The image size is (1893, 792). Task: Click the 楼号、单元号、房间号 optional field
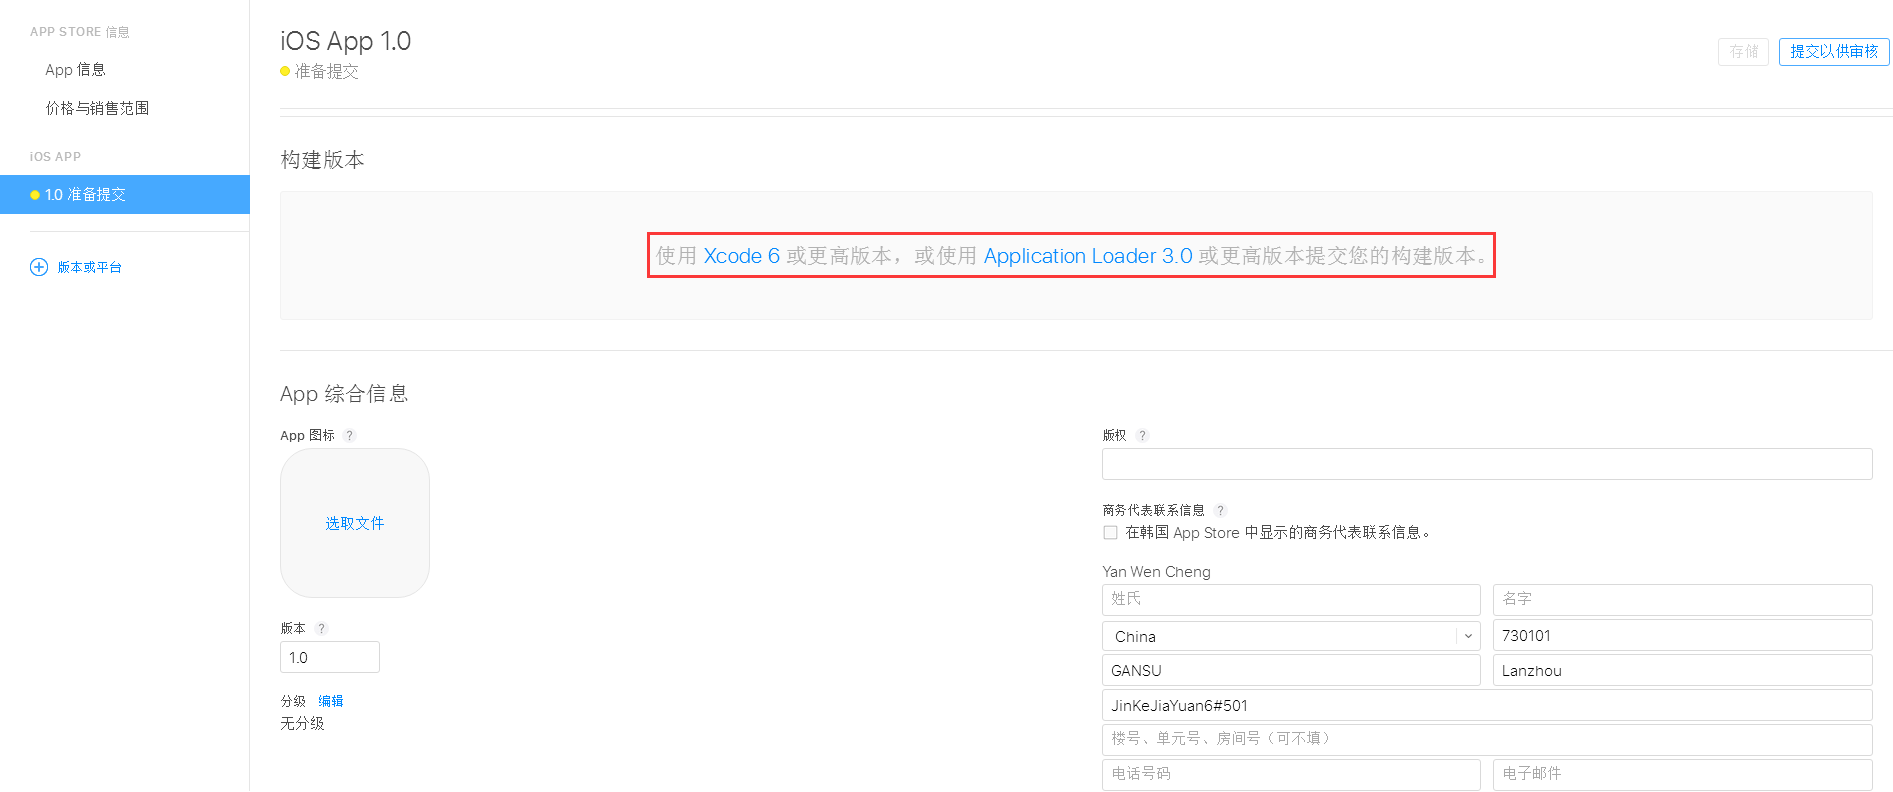point(1487,739)
